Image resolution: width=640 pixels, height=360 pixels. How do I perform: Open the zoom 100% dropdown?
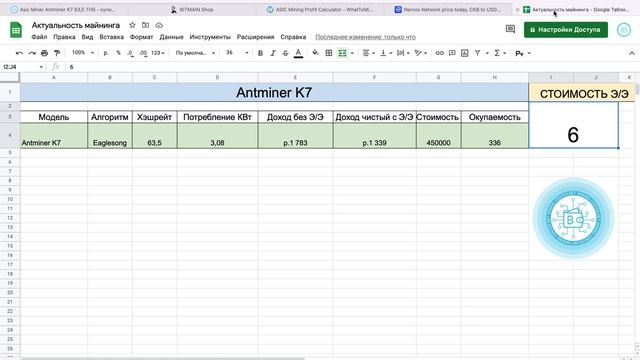click(x=82, y=53)
